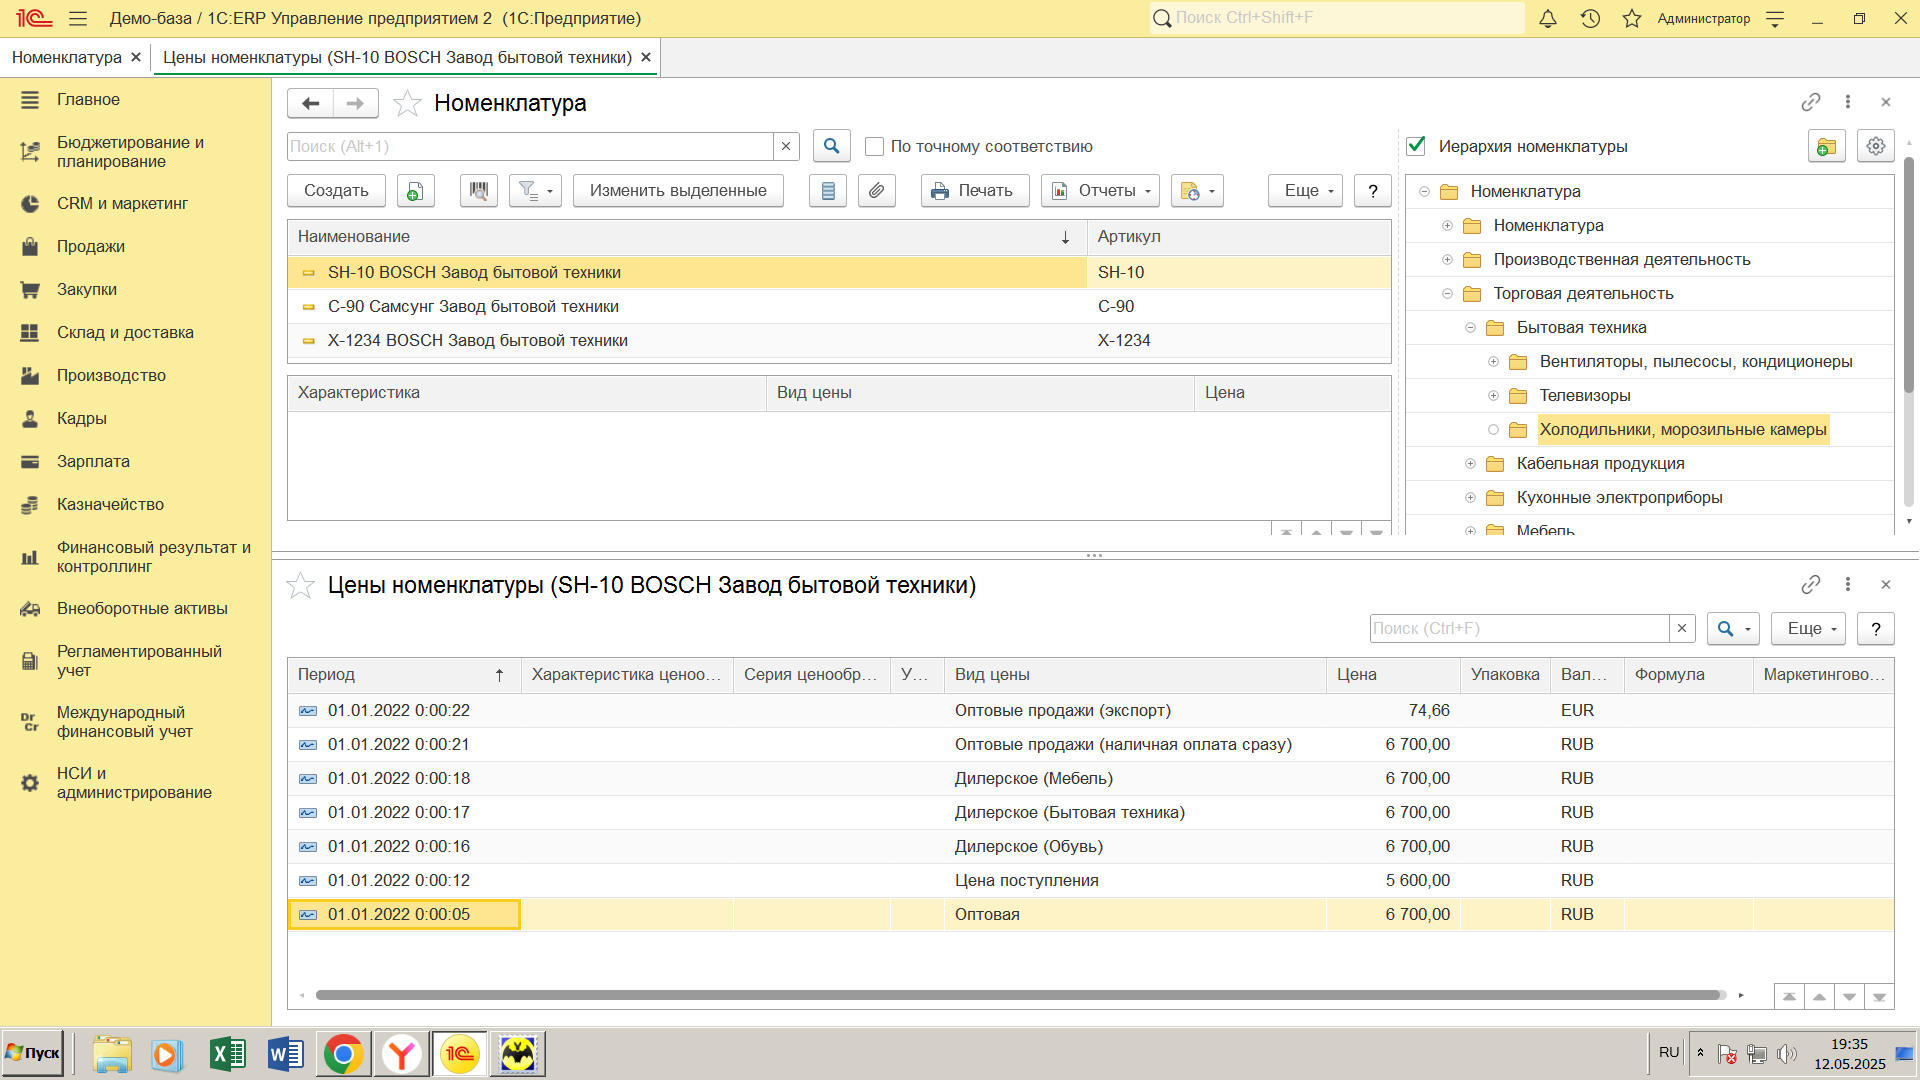Toggle По точному соответствию checkbox
This screenshot has width=1920, height=1080.
tap(874, 146)
